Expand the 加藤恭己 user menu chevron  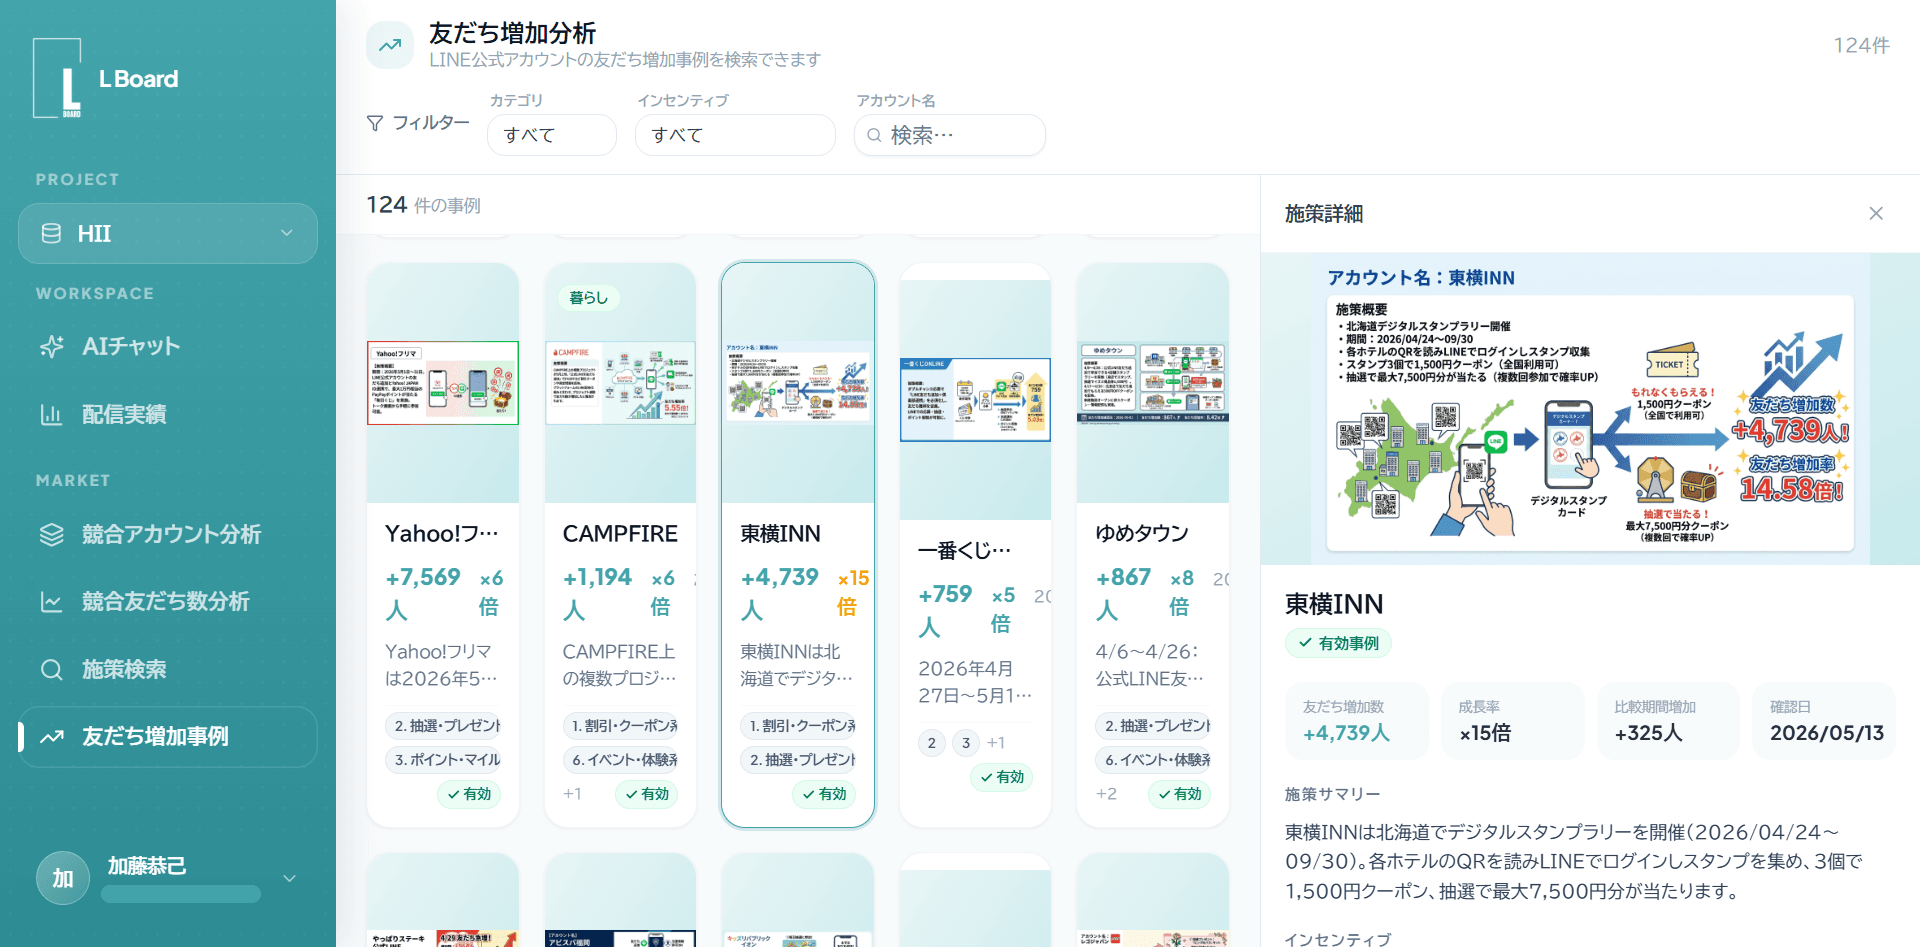[289, 878]
